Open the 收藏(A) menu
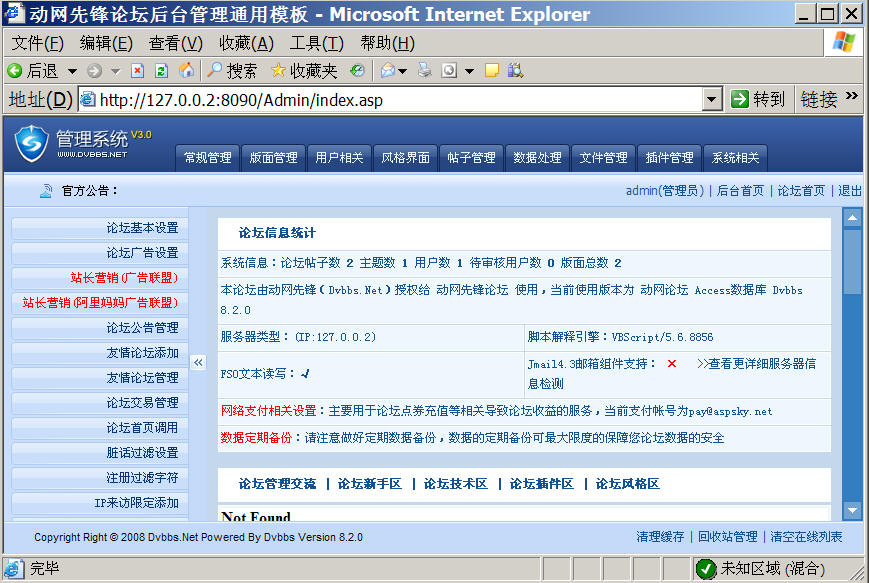 [x=247, y=43]
